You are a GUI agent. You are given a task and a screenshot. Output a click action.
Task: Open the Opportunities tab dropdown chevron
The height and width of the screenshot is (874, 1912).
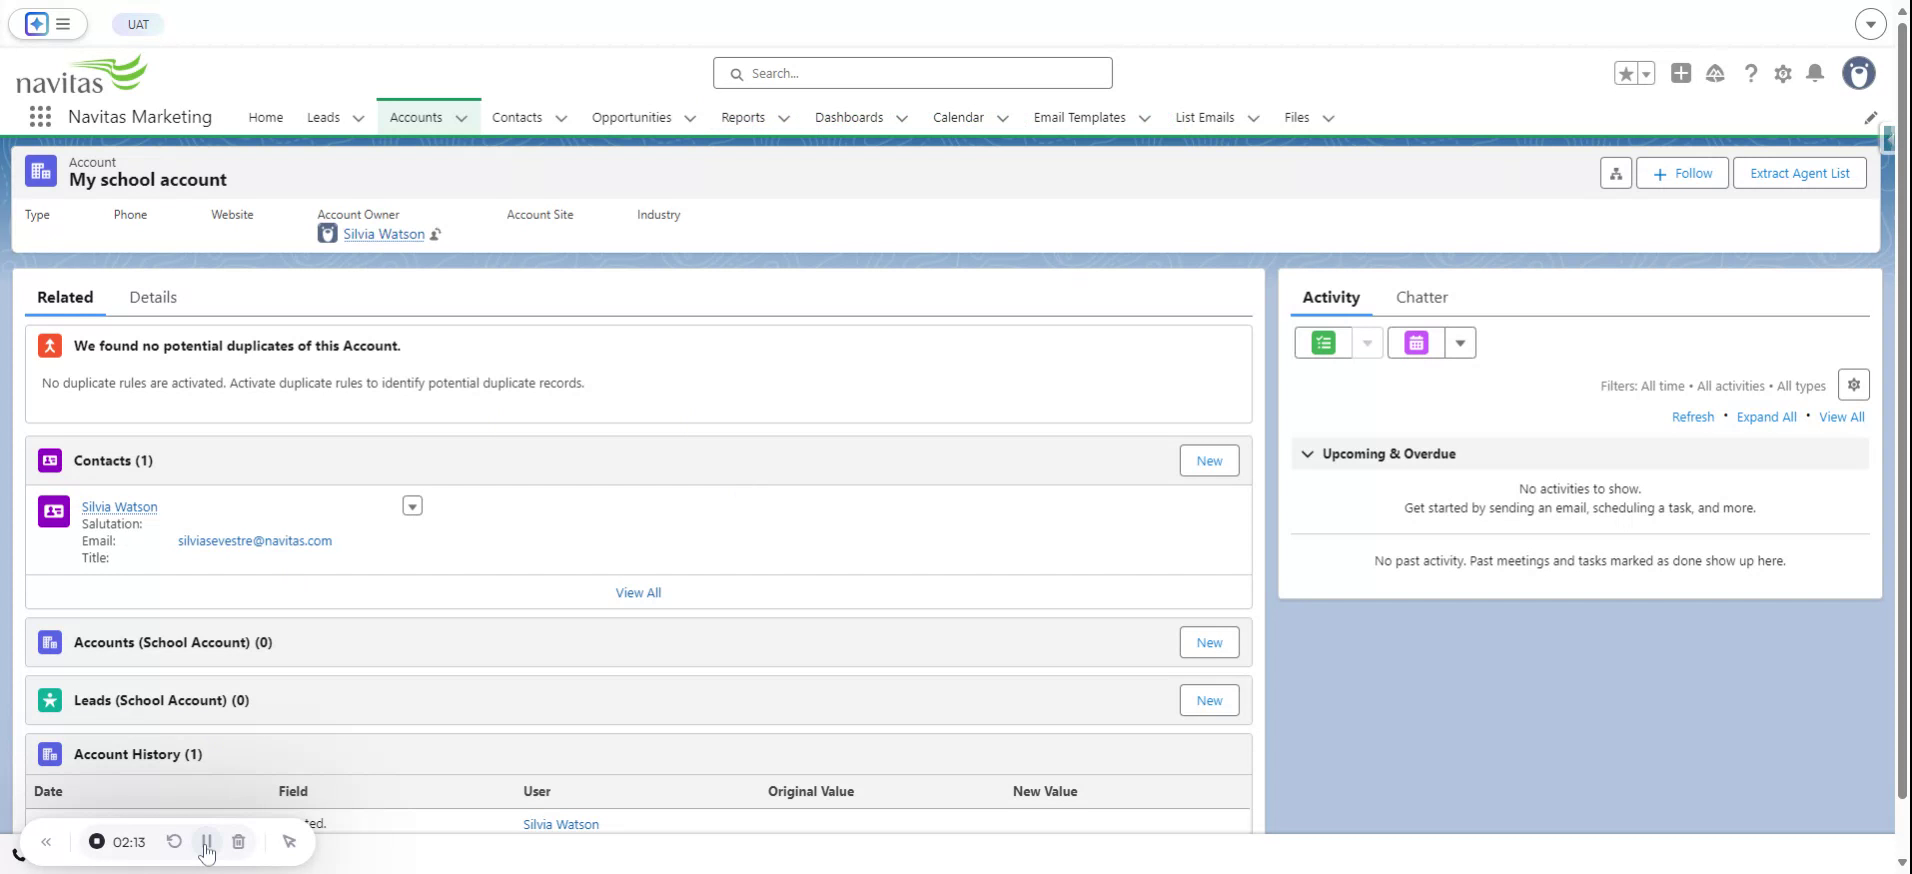coord(690,118)
